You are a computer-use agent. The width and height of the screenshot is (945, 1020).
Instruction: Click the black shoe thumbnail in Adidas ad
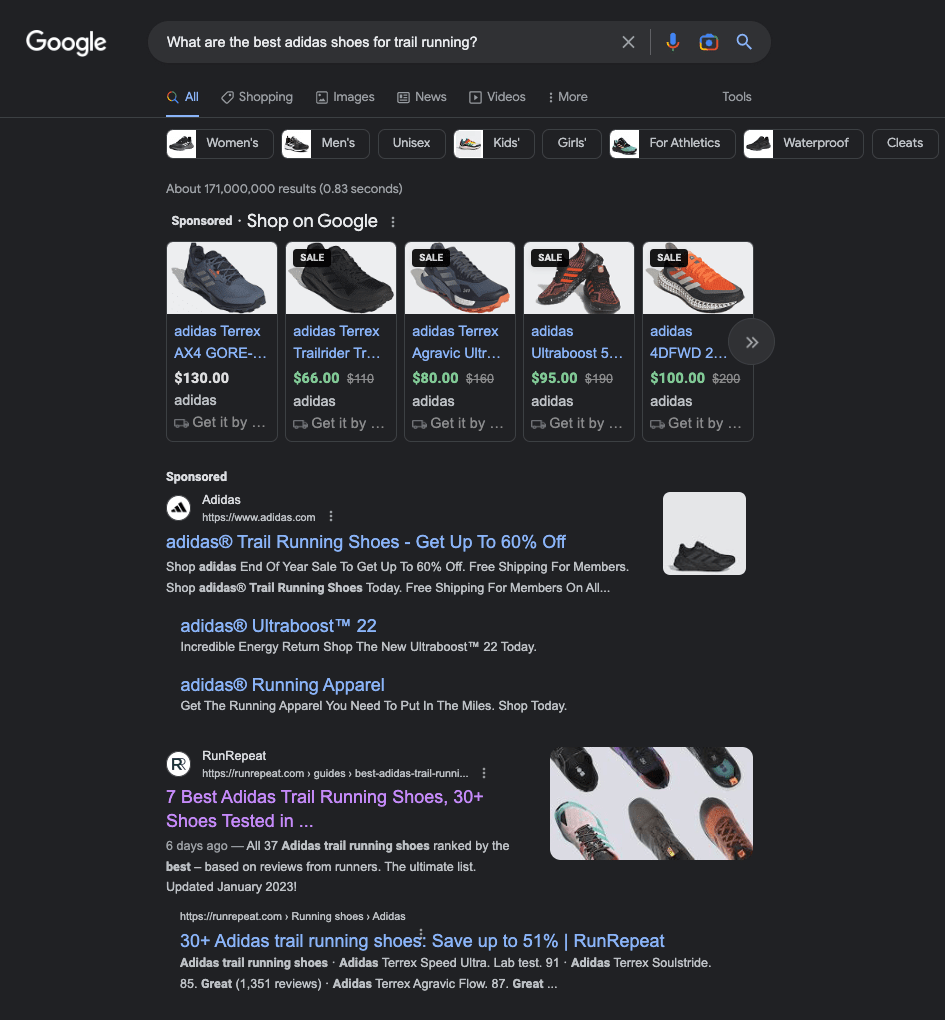(x=704, y=533)
